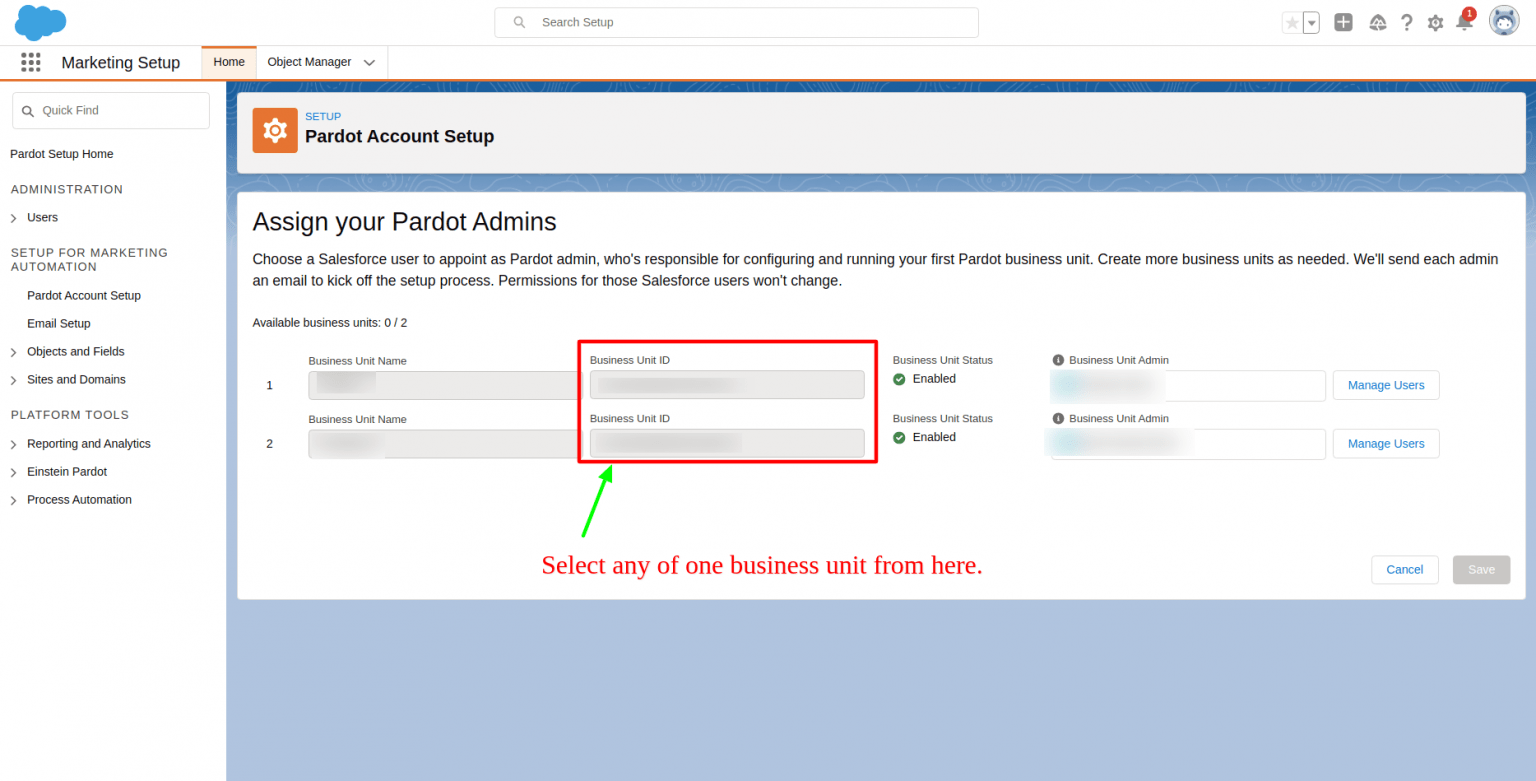This screenshot has width=1536, height=781.
Task: Click the Business Unit Admin field in row 2
Action: pos(1188,444)
